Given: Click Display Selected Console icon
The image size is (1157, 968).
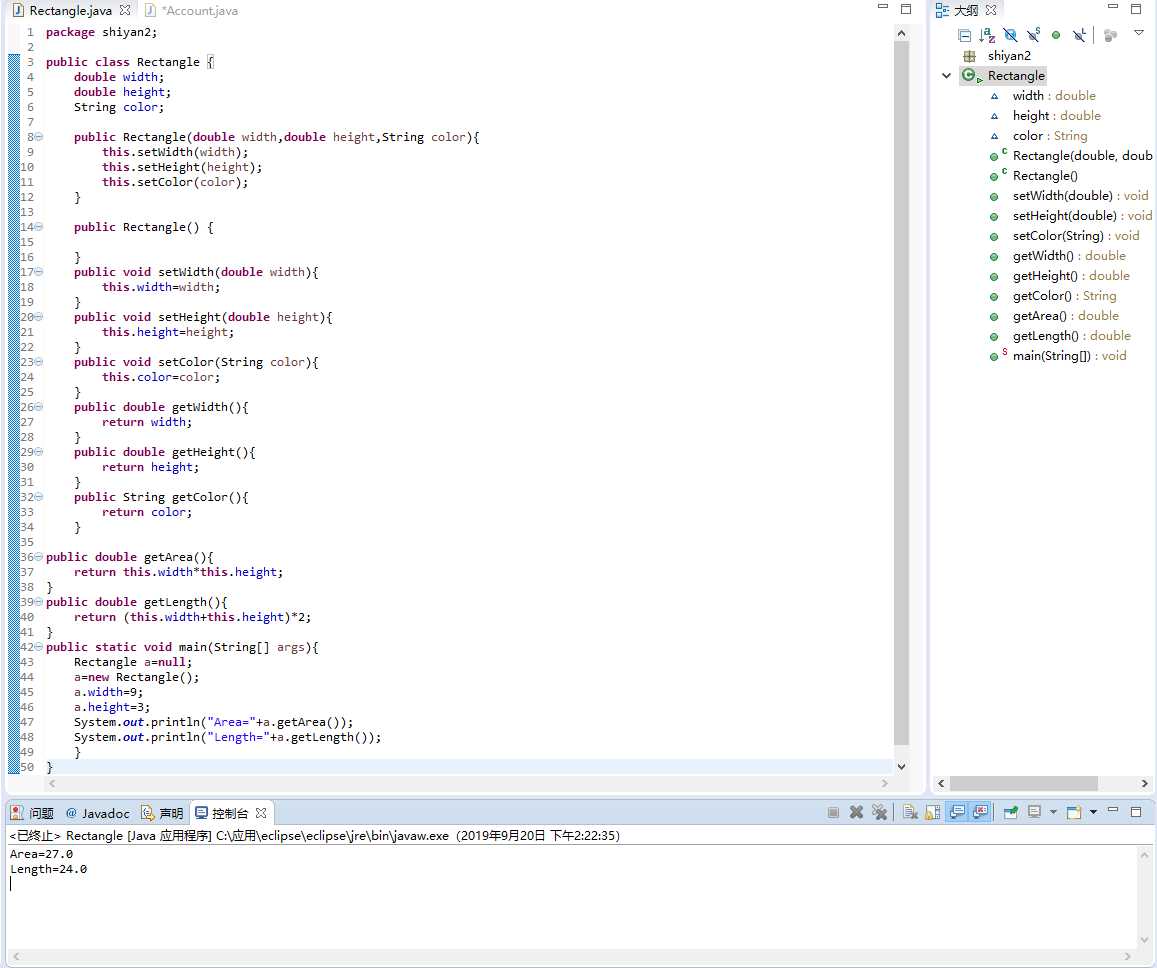Looking at the screenshot, I should pos(1035,812).
